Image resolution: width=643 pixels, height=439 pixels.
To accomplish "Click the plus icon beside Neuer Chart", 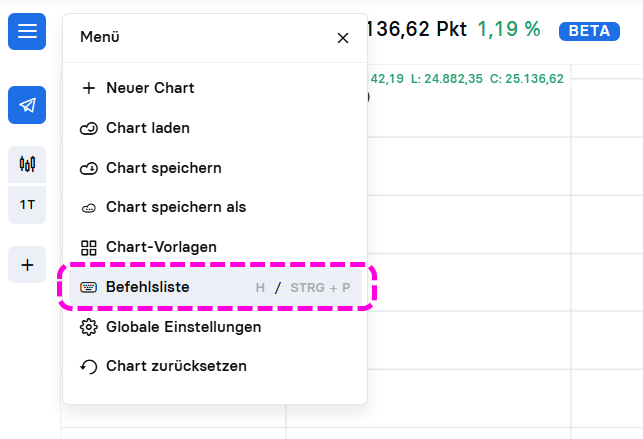I will pos(88,88).
